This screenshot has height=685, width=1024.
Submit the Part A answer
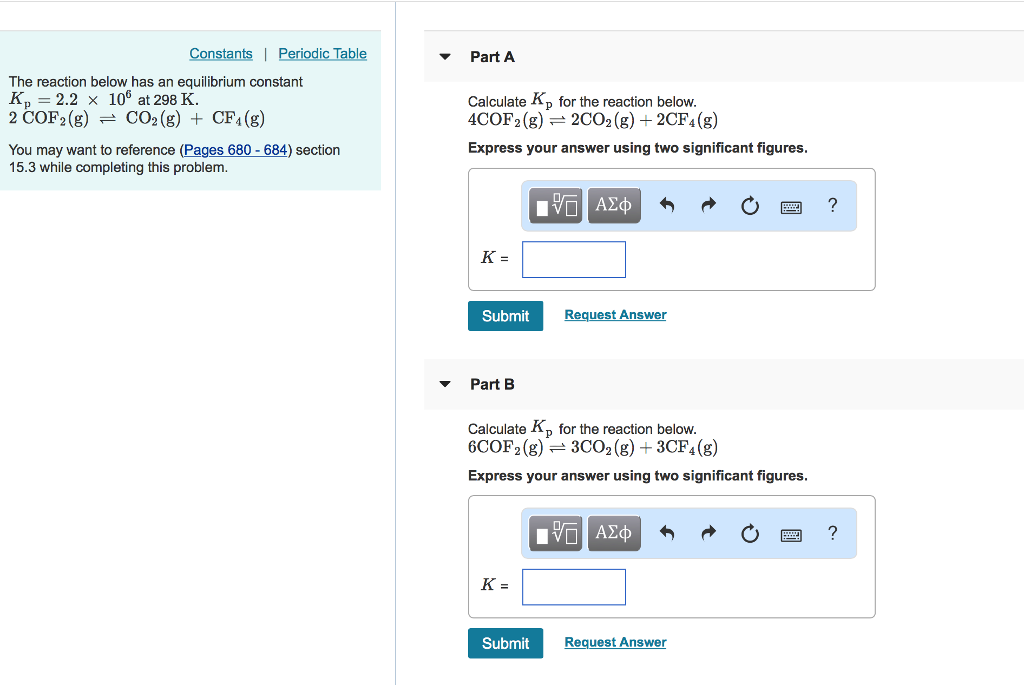[x=505, y=316]
